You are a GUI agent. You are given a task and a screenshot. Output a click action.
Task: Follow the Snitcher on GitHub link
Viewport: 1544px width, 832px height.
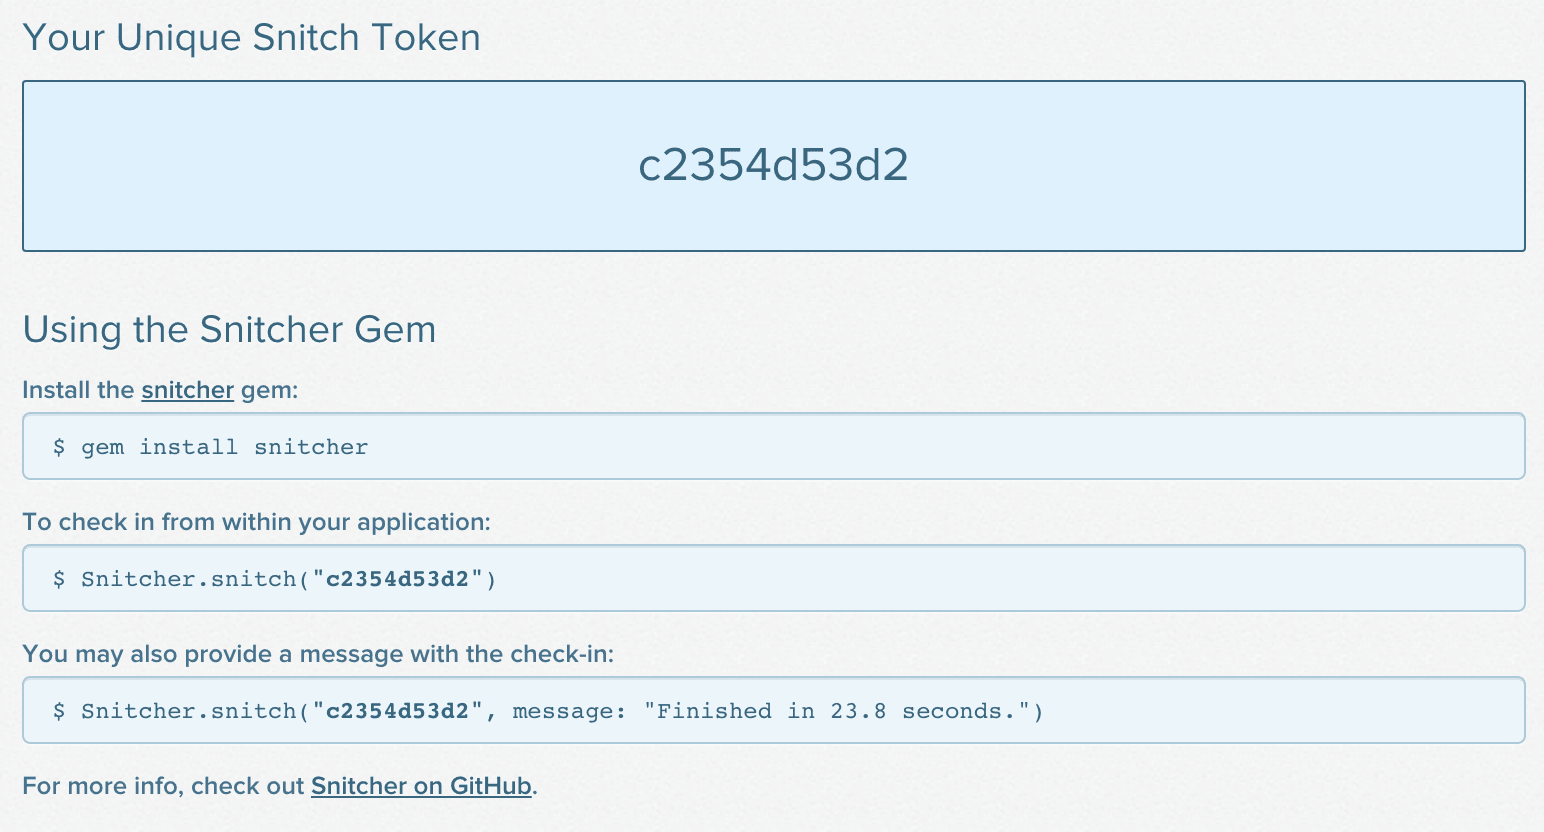pos(421,786)
